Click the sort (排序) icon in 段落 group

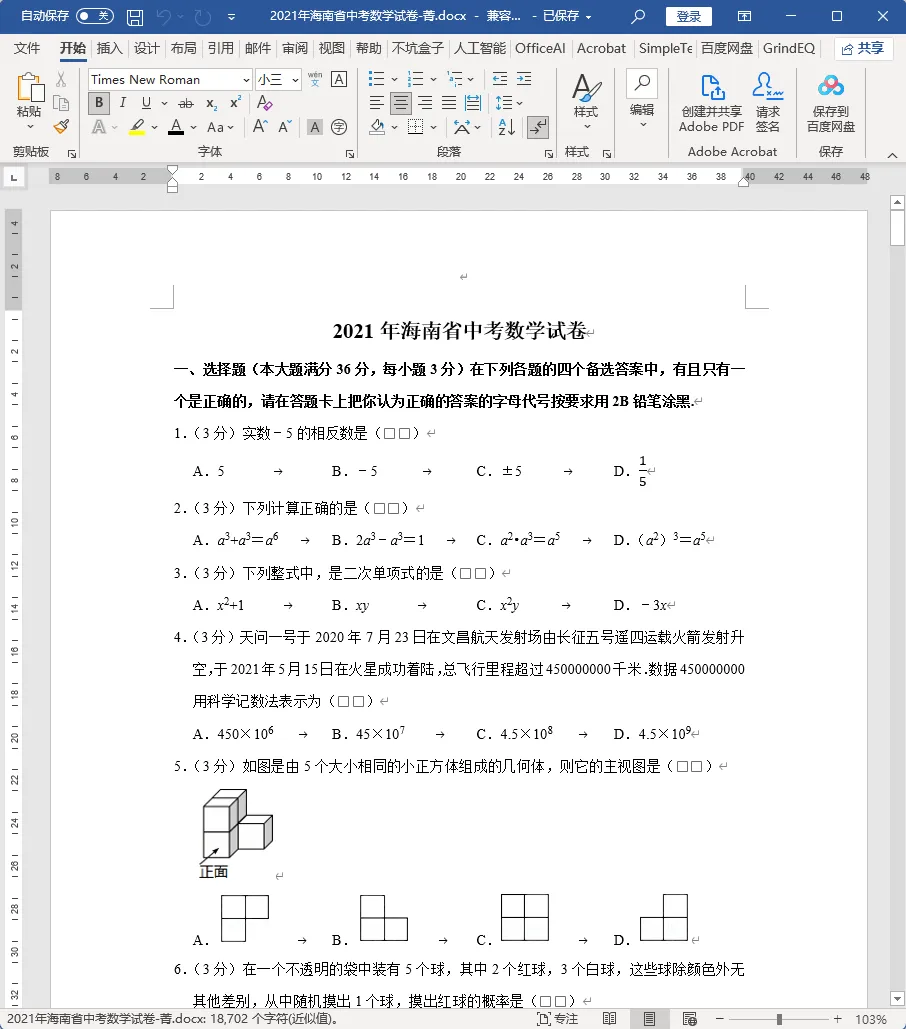(506, 128)
